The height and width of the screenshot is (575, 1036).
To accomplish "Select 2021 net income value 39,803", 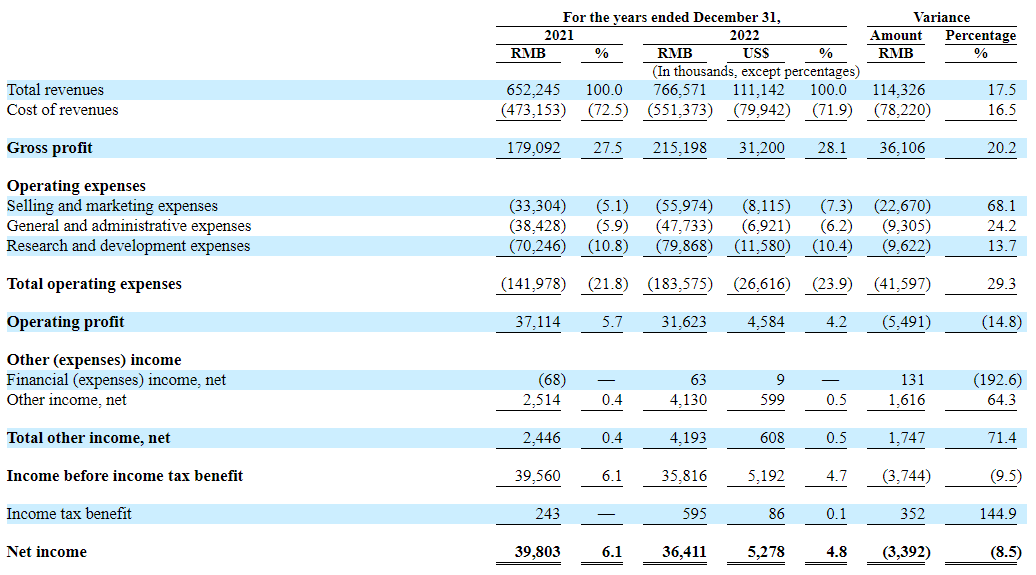I will pos(535,552).
